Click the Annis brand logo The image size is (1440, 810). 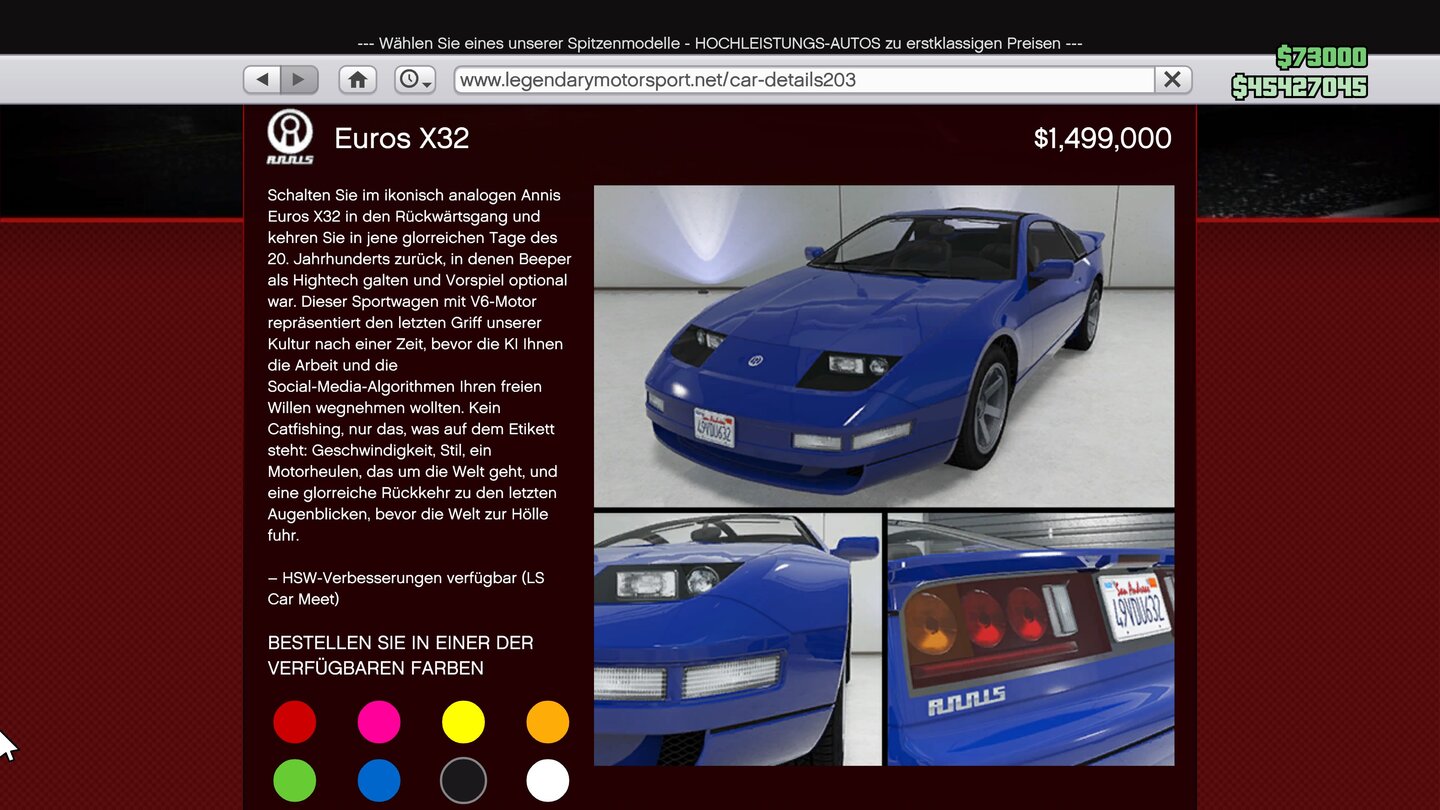290,137
